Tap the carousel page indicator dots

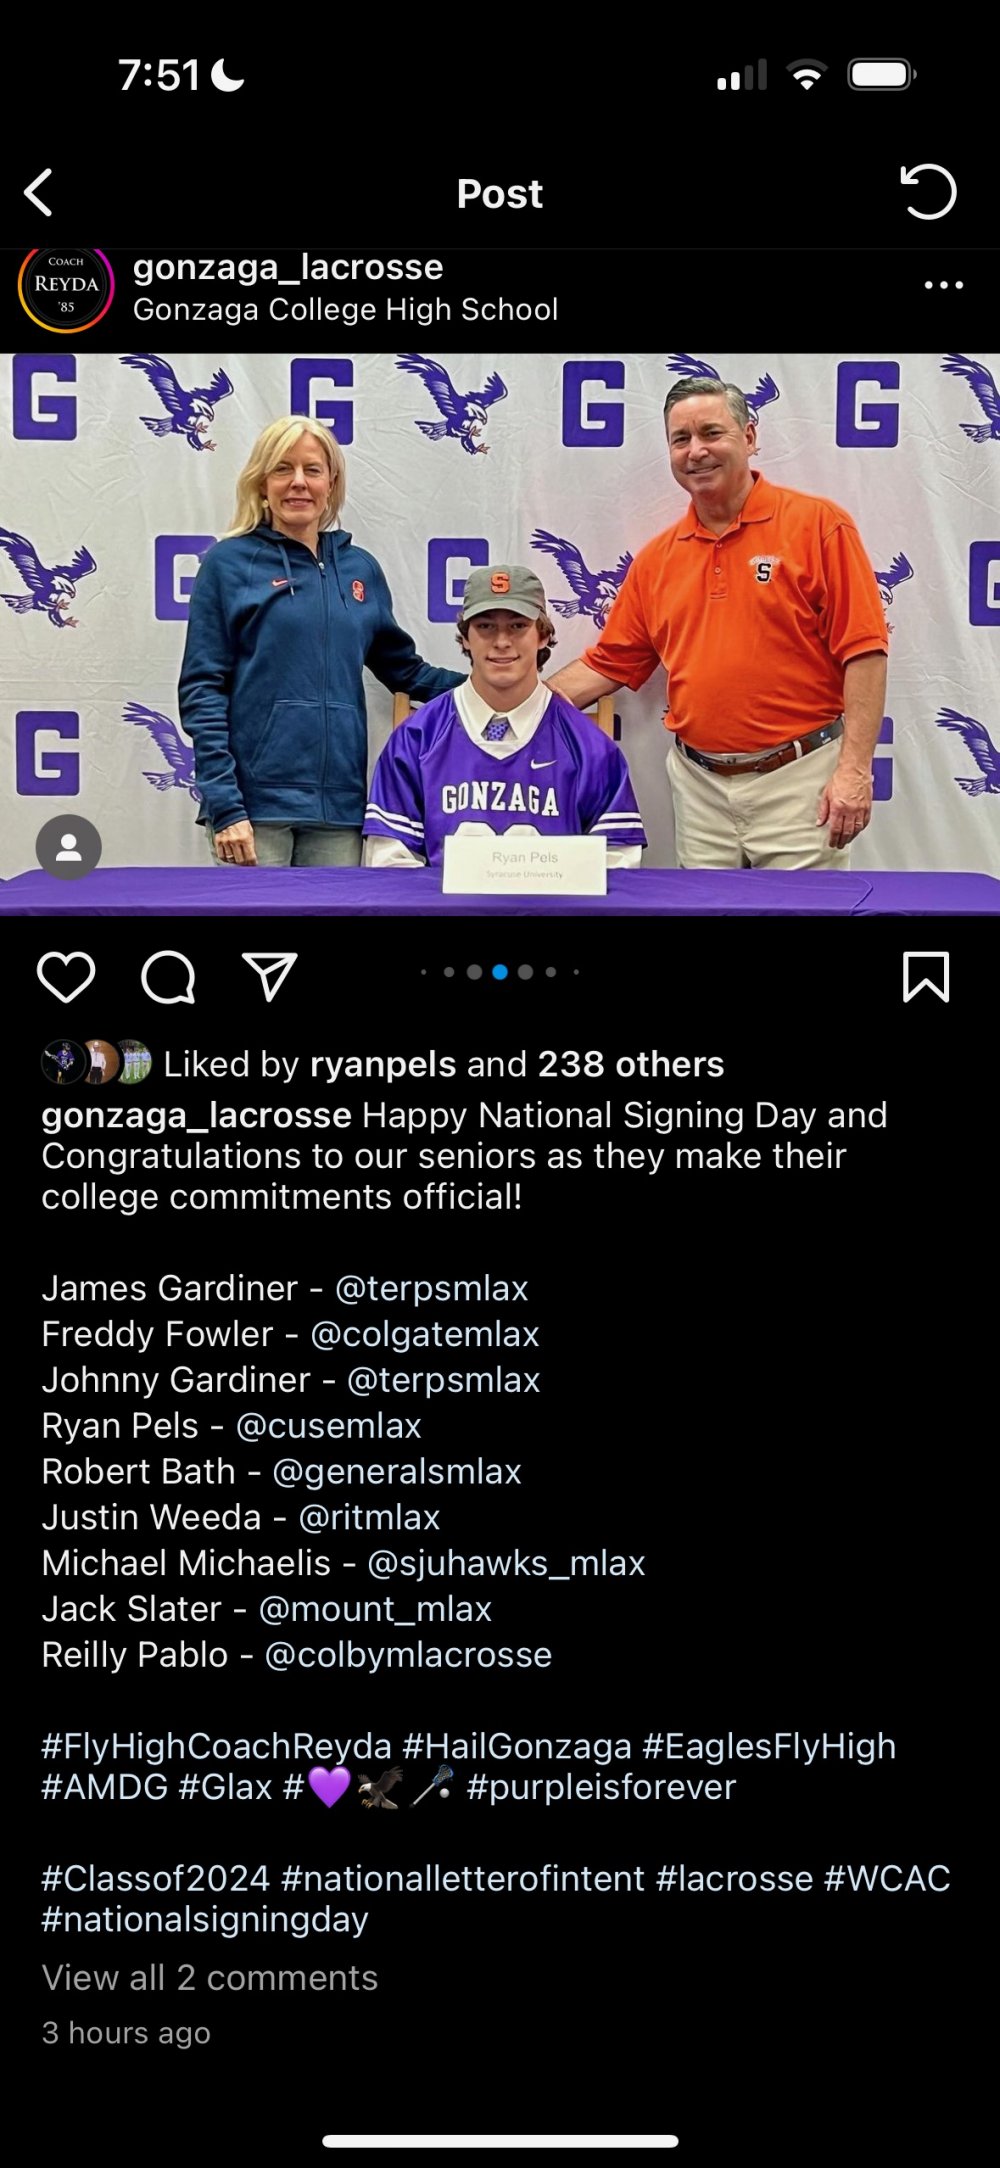pos(500,972)
